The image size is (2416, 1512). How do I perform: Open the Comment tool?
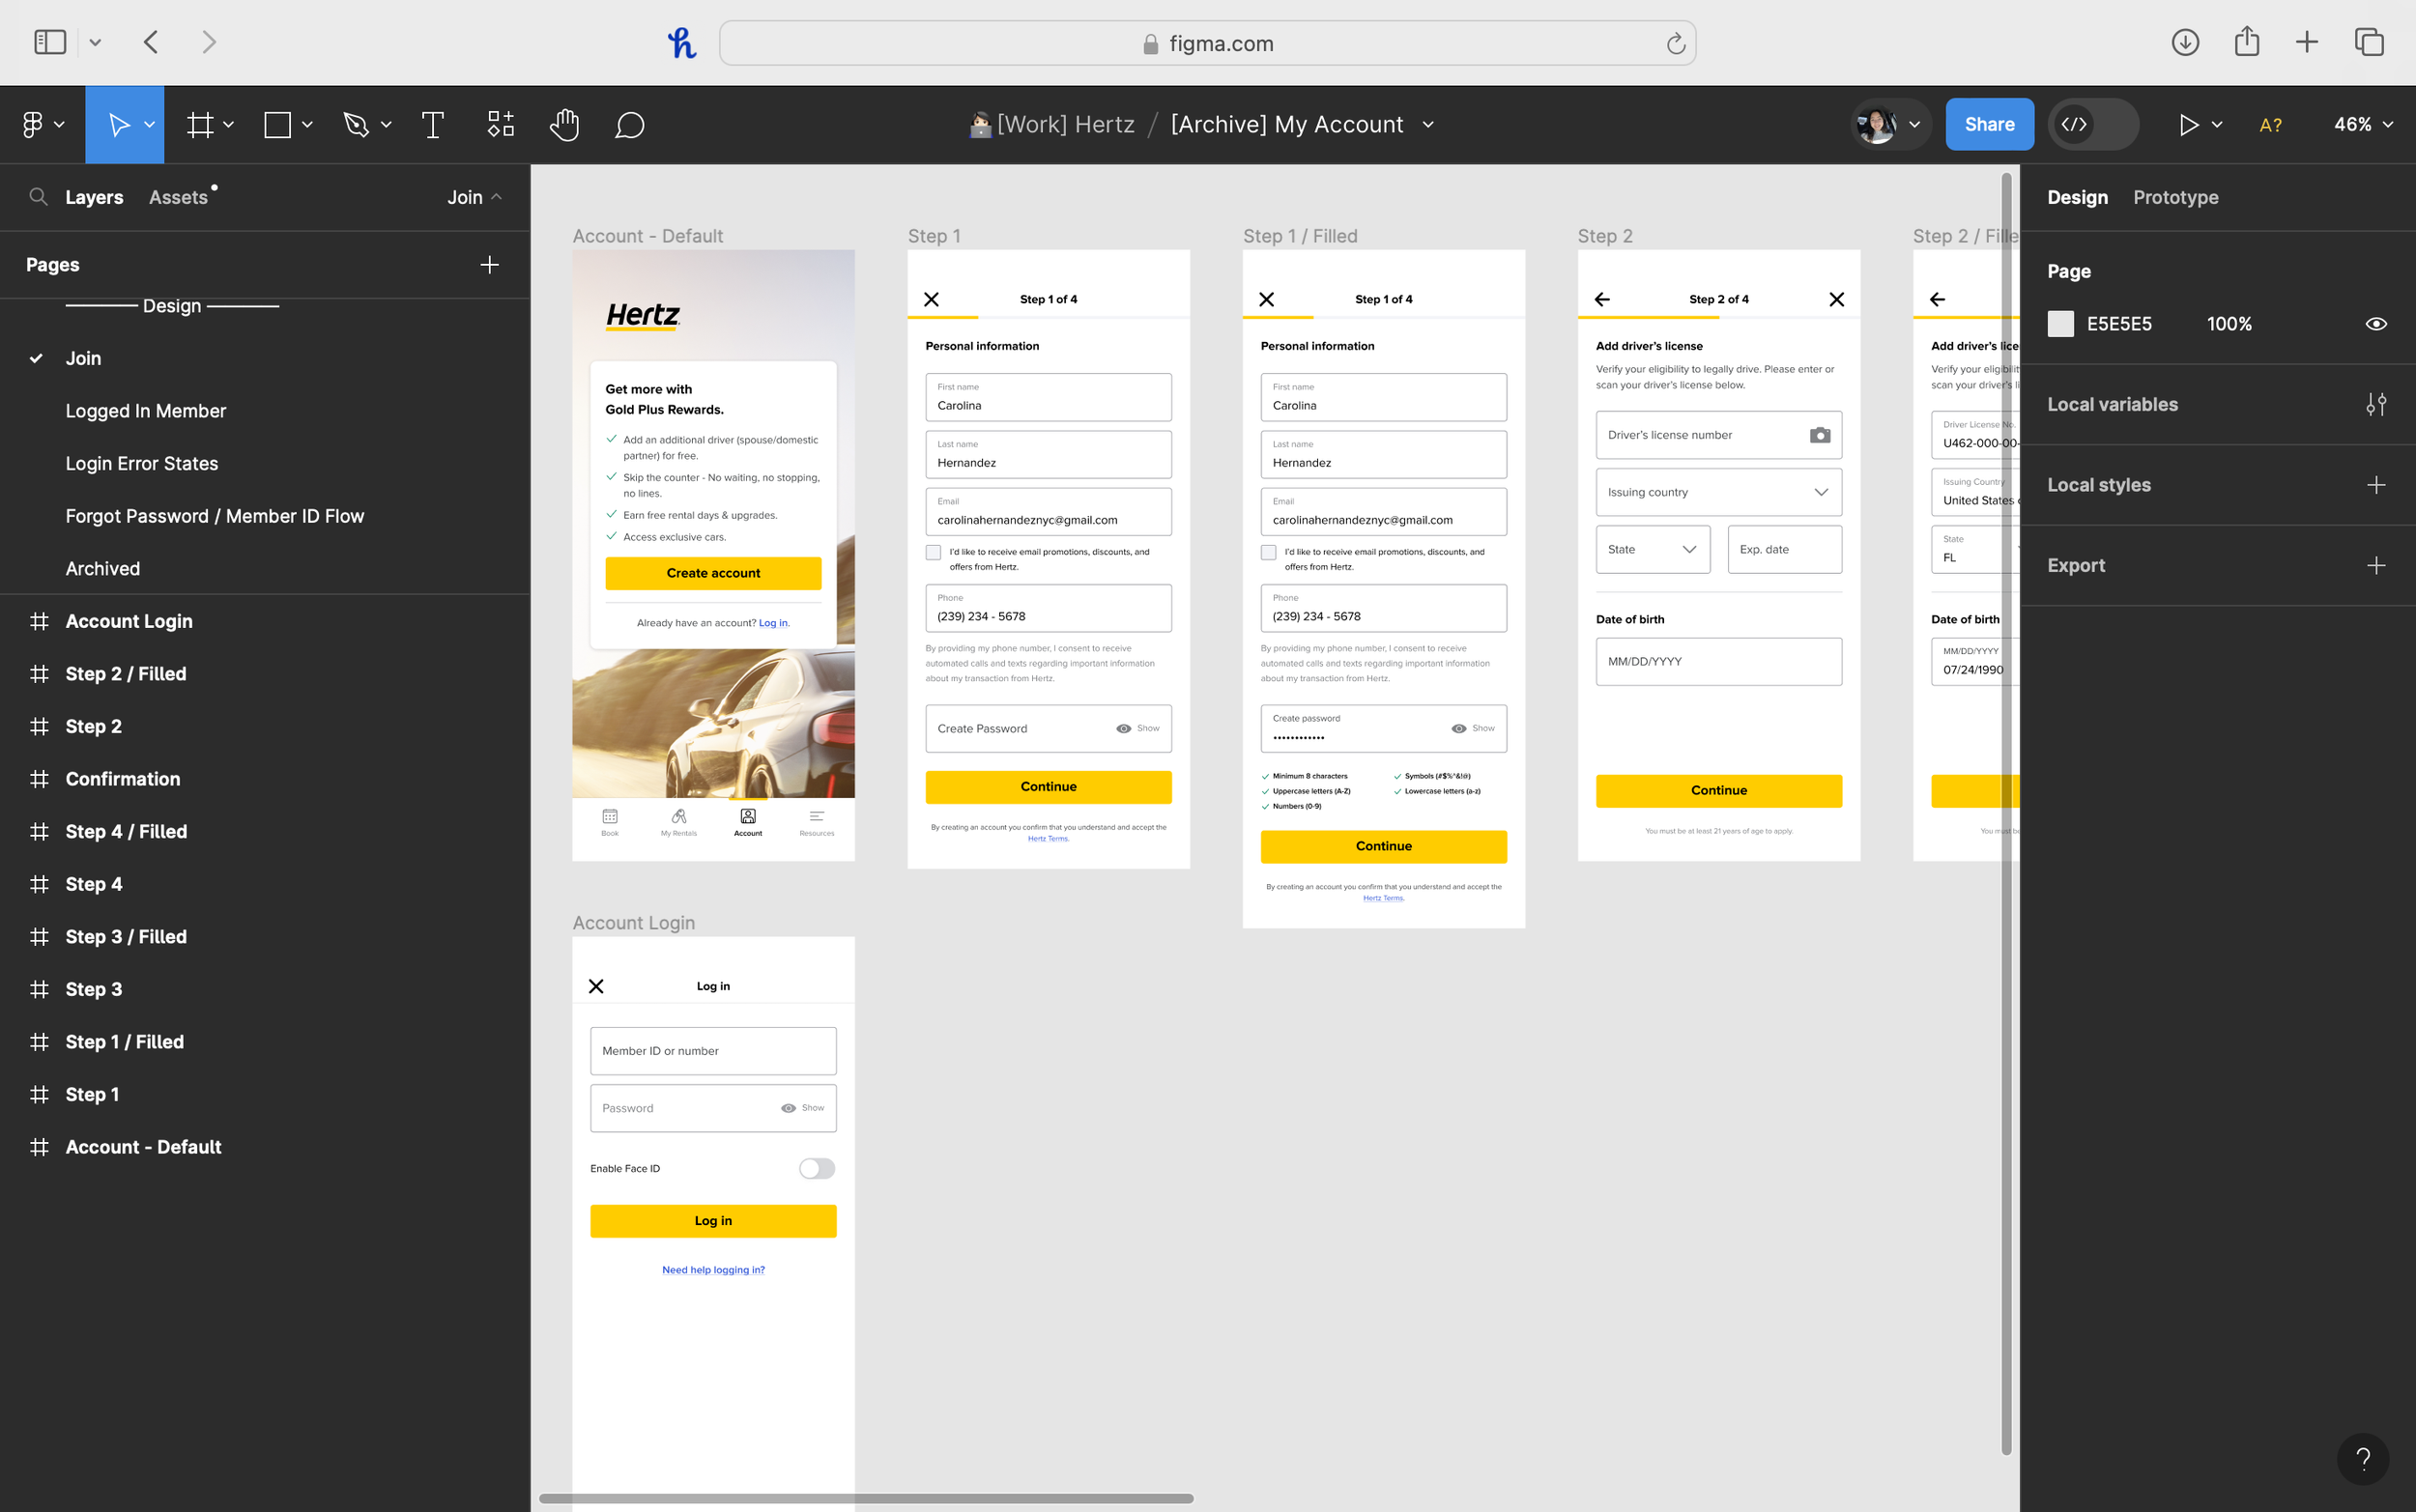pos(629,125)
